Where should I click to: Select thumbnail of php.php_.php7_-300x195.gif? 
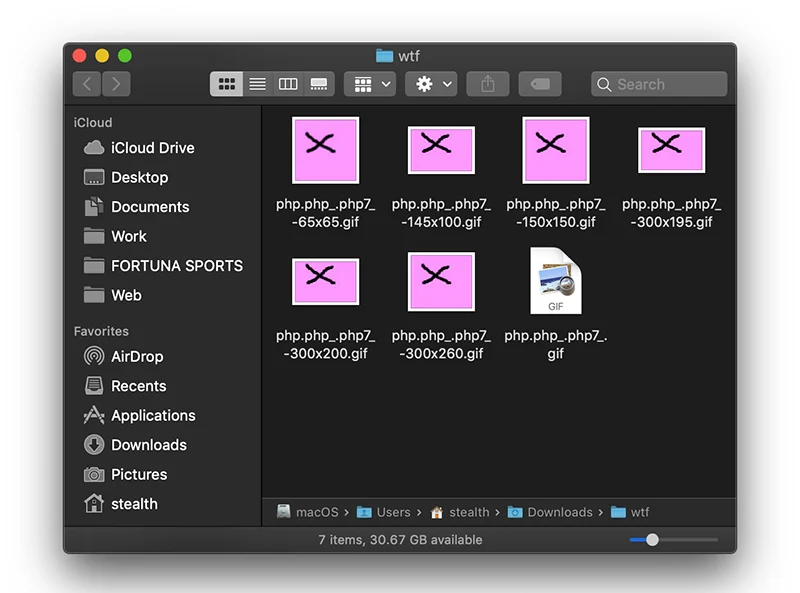[671, 150]
